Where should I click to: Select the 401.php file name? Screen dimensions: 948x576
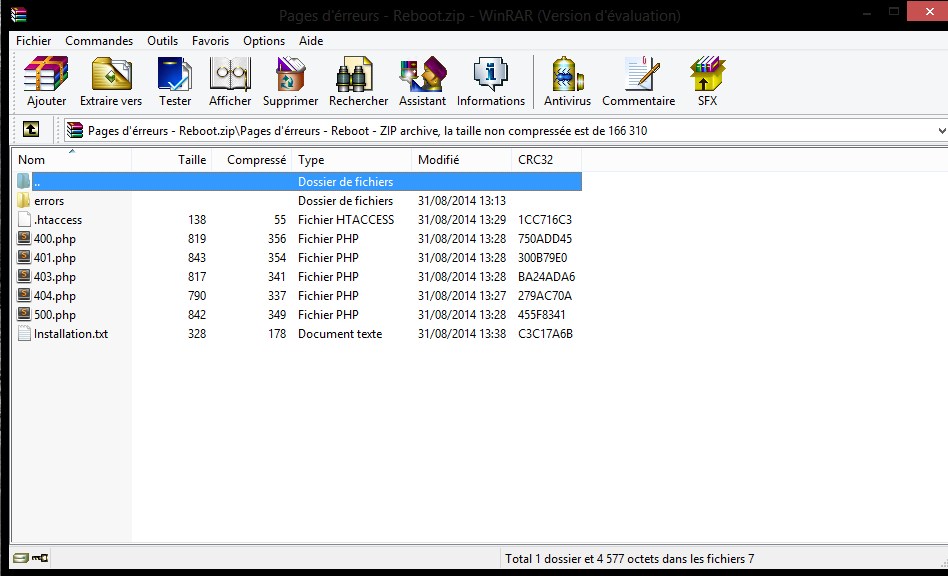(x=55, y=257)
